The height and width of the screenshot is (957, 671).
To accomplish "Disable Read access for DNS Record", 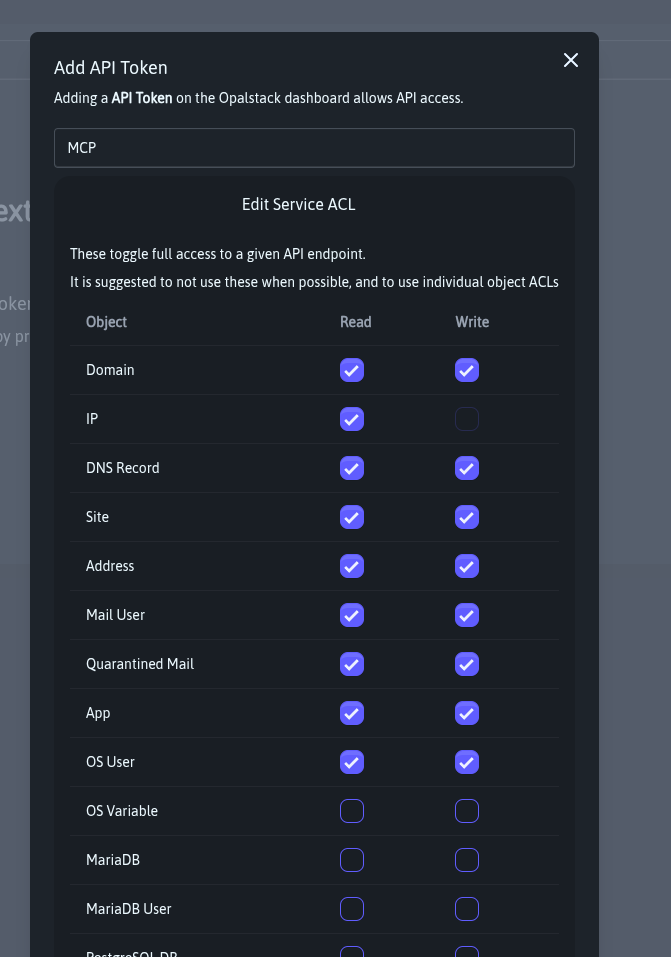I will tap(352, 468).
